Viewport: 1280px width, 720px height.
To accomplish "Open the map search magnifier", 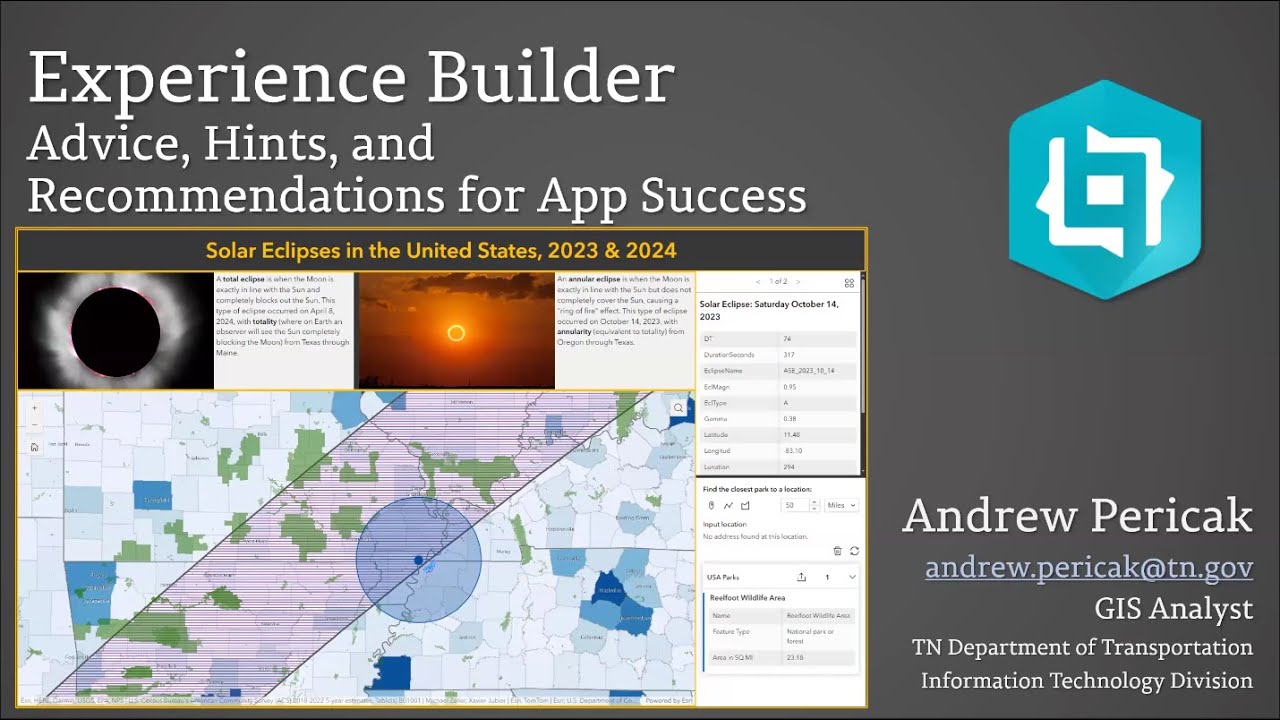I will 679,408.
